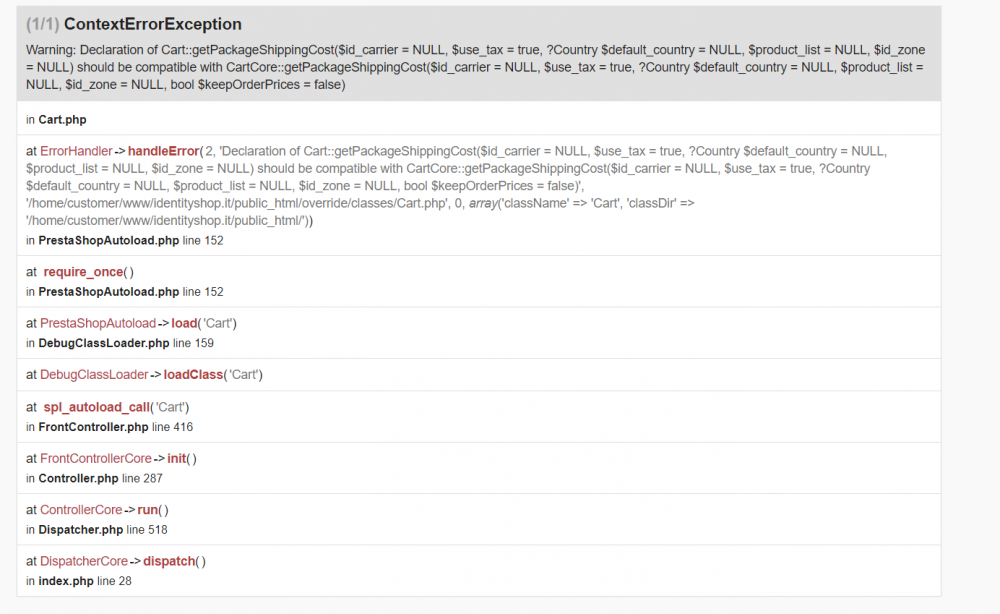Click the loadClass method name
Screen dimensions: 1000x614
tap(193, 375)
